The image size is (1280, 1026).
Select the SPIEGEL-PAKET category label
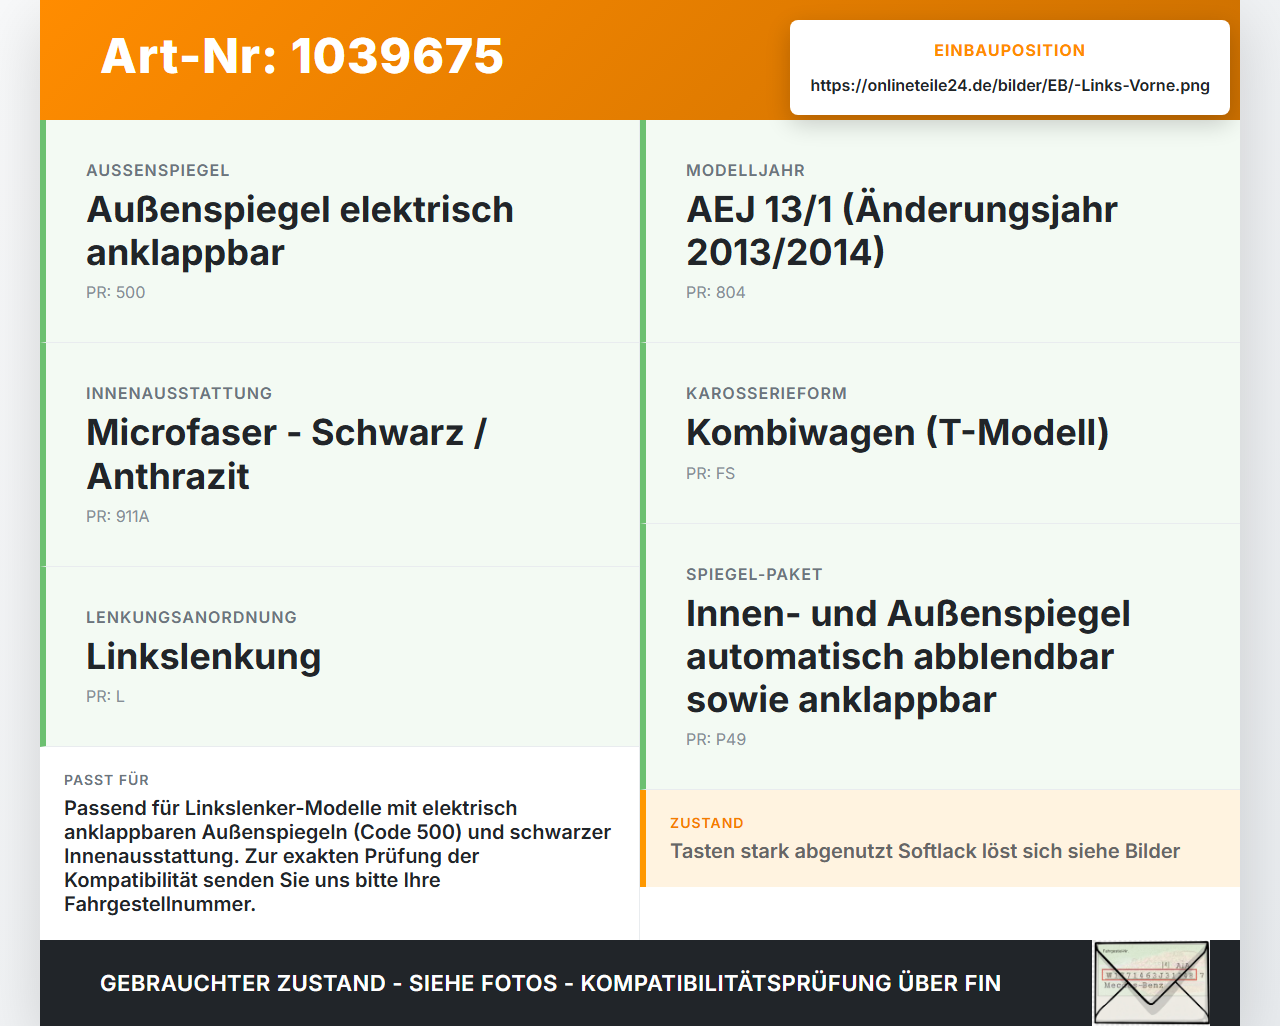pyautogui.click(x=754, y=574)
